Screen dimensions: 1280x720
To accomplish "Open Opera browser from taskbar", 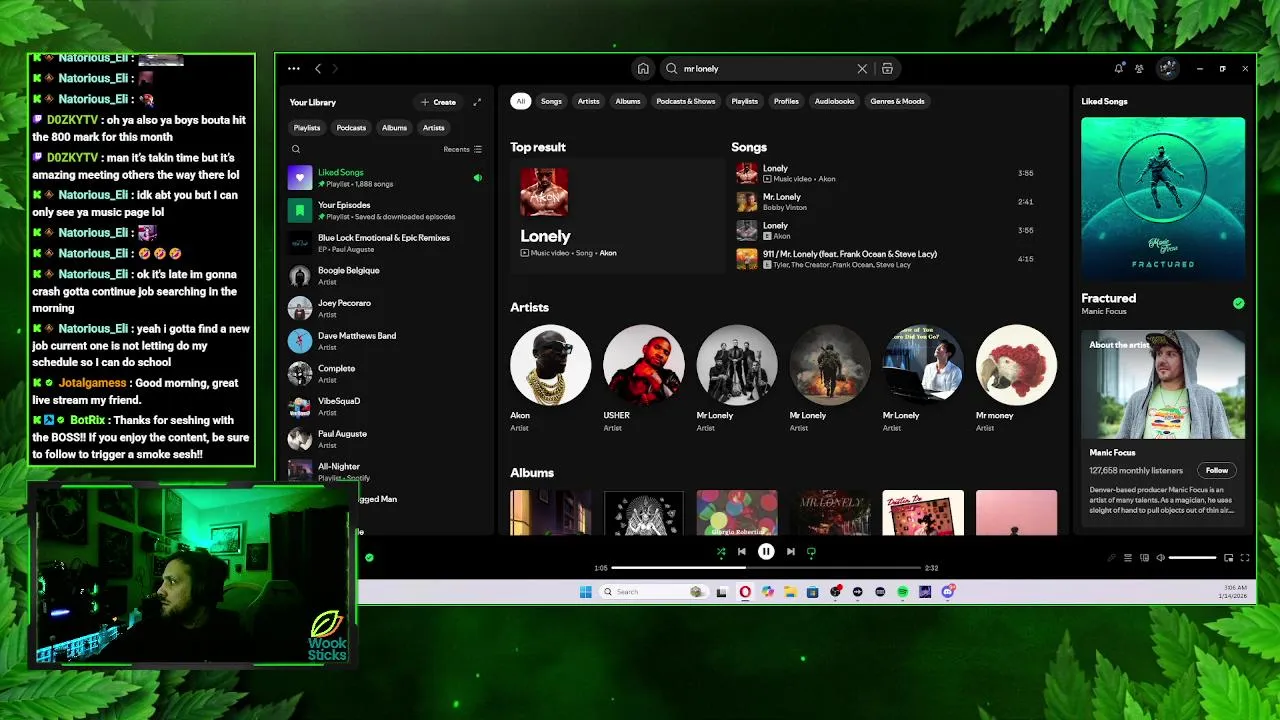I will [745, 592].
